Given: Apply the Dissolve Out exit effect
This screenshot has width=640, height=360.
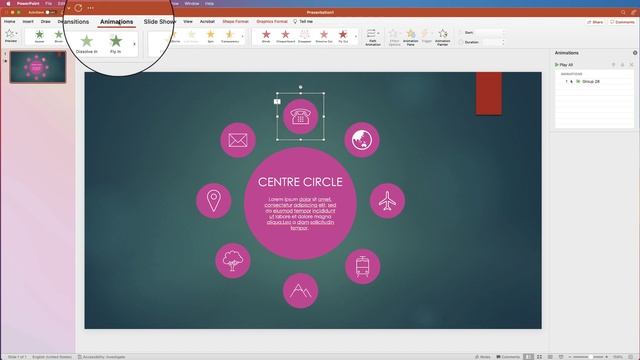Looking at the screenshot, I should [x=324, y=36].
